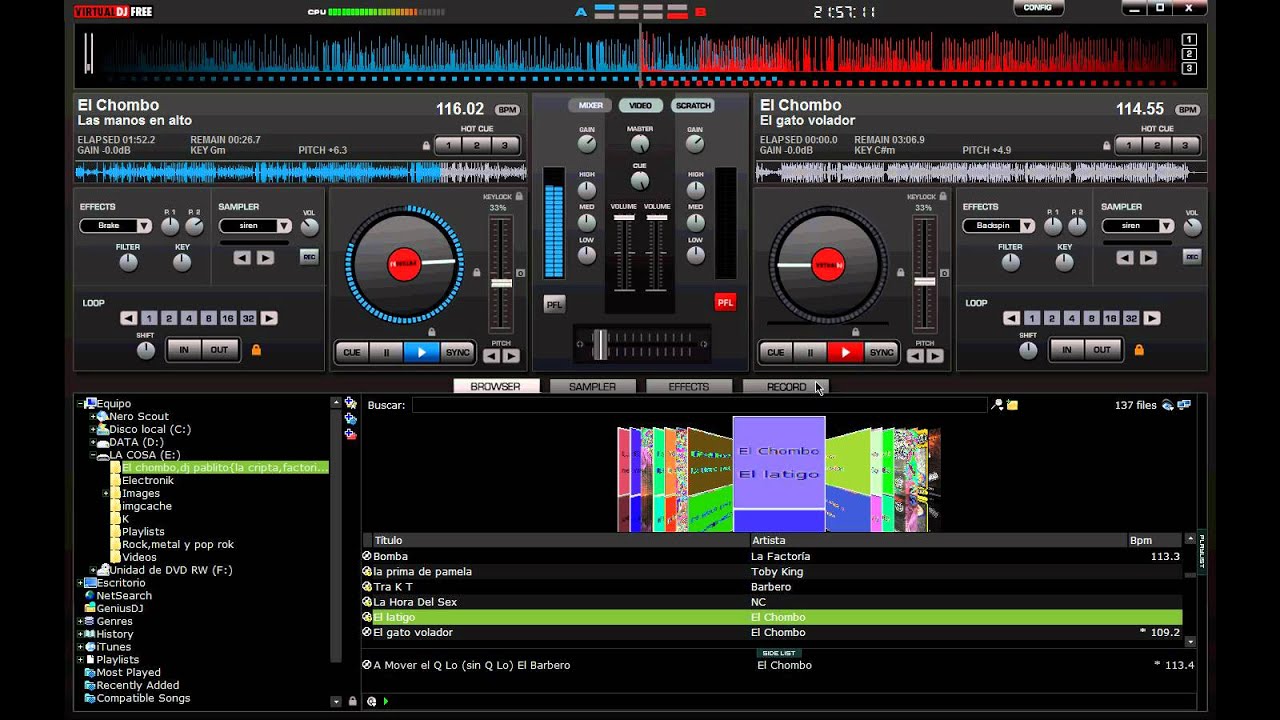Click the side list disc icon at browser bottom
Image resolution: width=1280 pixels, height=720 pixels.
coord(371,701)
